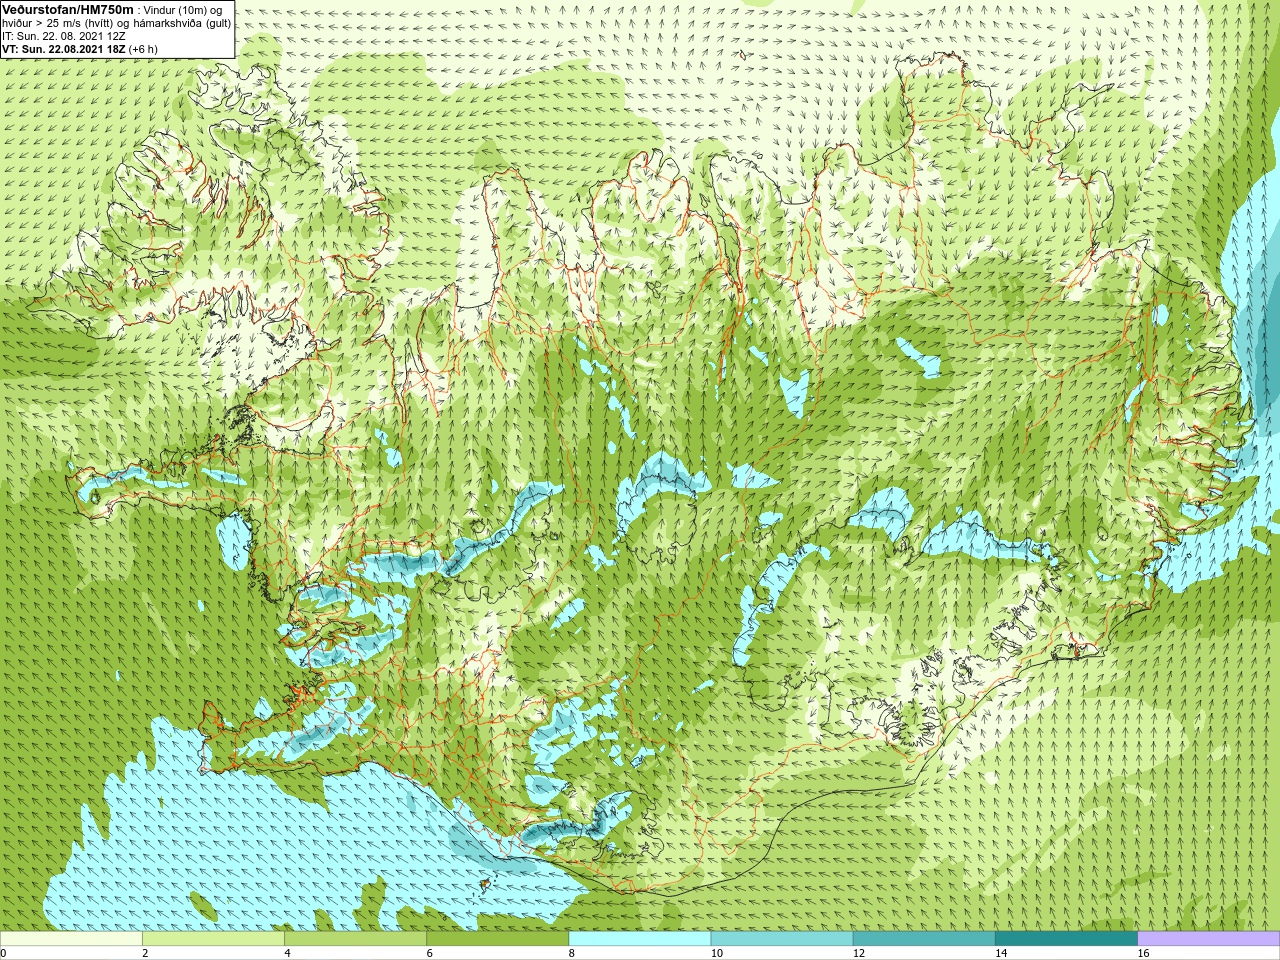Screen dimensions: 1280x960
Task: Click the '8' label on the color scale
Action: (x=572, y=953)
